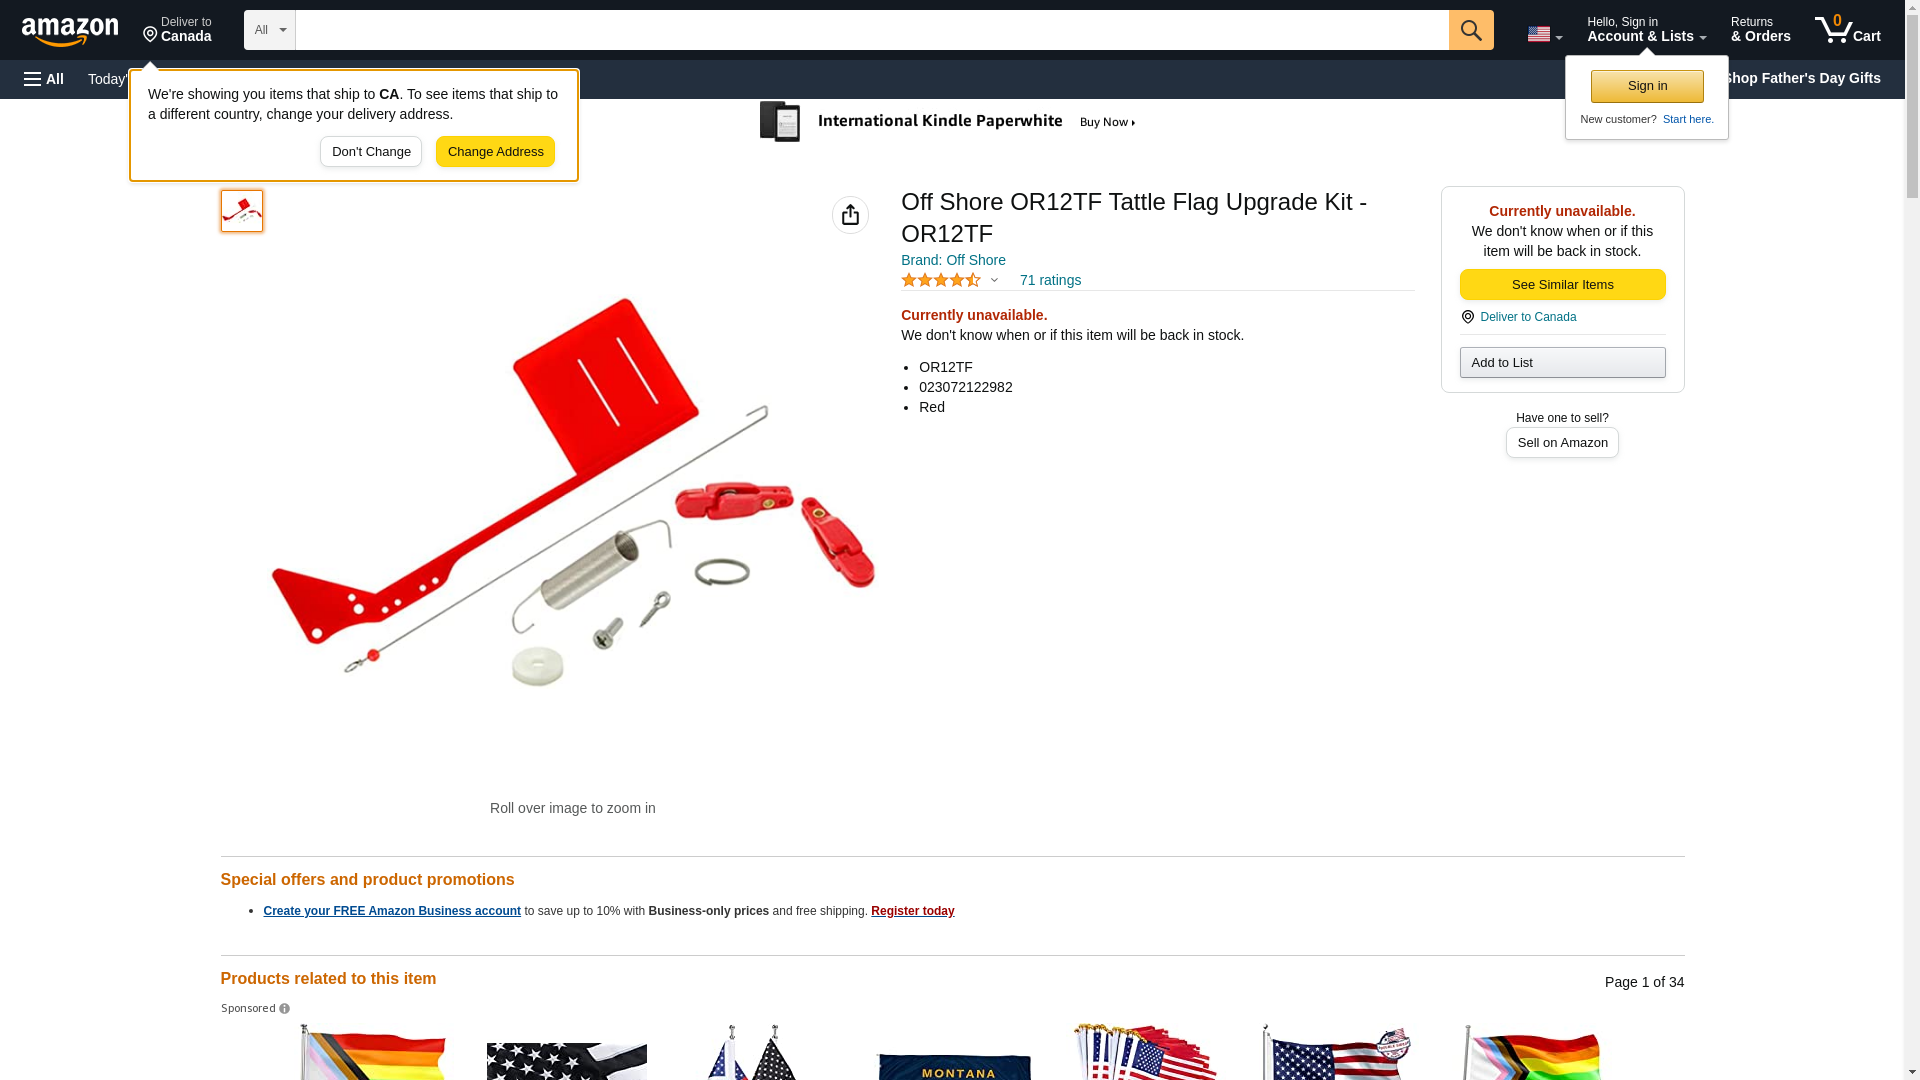1920x1080 pixels.
Task: Select the red flag product thumbnail
Action: (242, 211)
